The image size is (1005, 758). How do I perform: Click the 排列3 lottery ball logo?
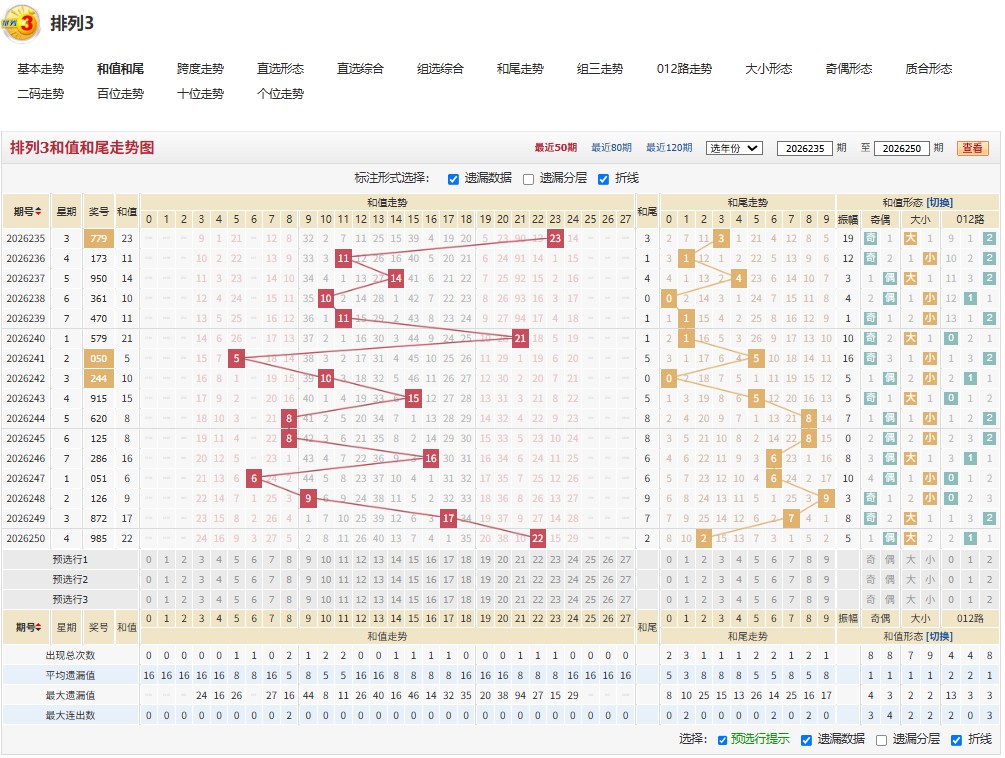point(21,23)
